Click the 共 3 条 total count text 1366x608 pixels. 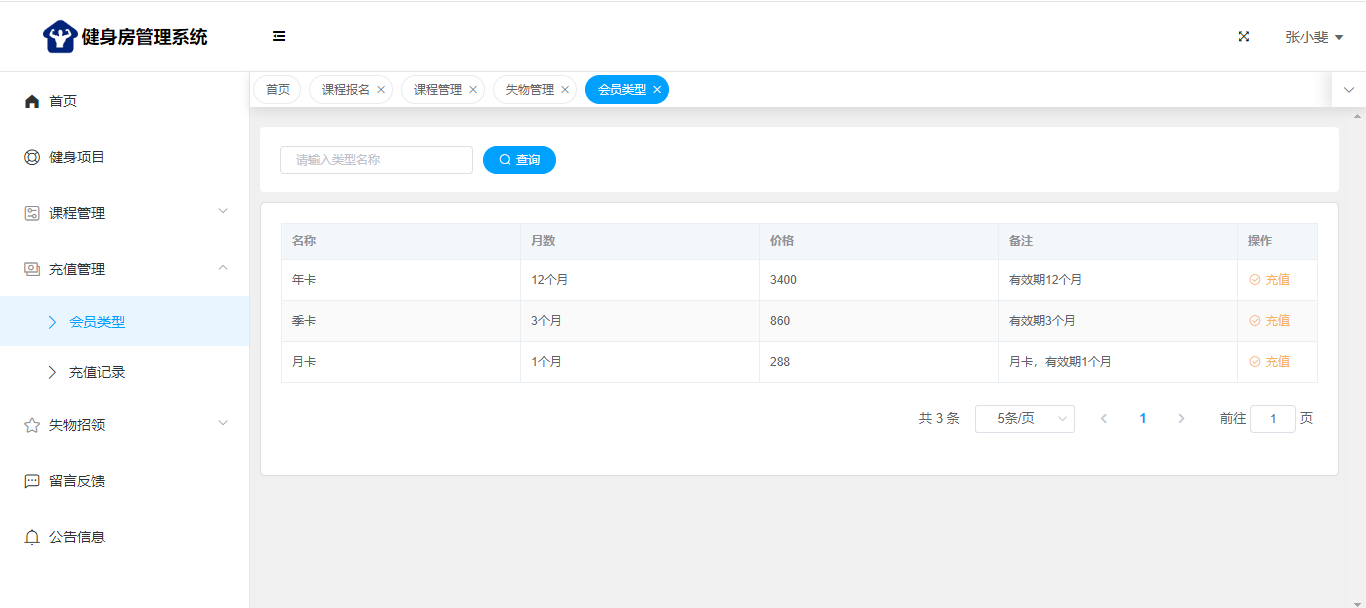tap(939, 419)
